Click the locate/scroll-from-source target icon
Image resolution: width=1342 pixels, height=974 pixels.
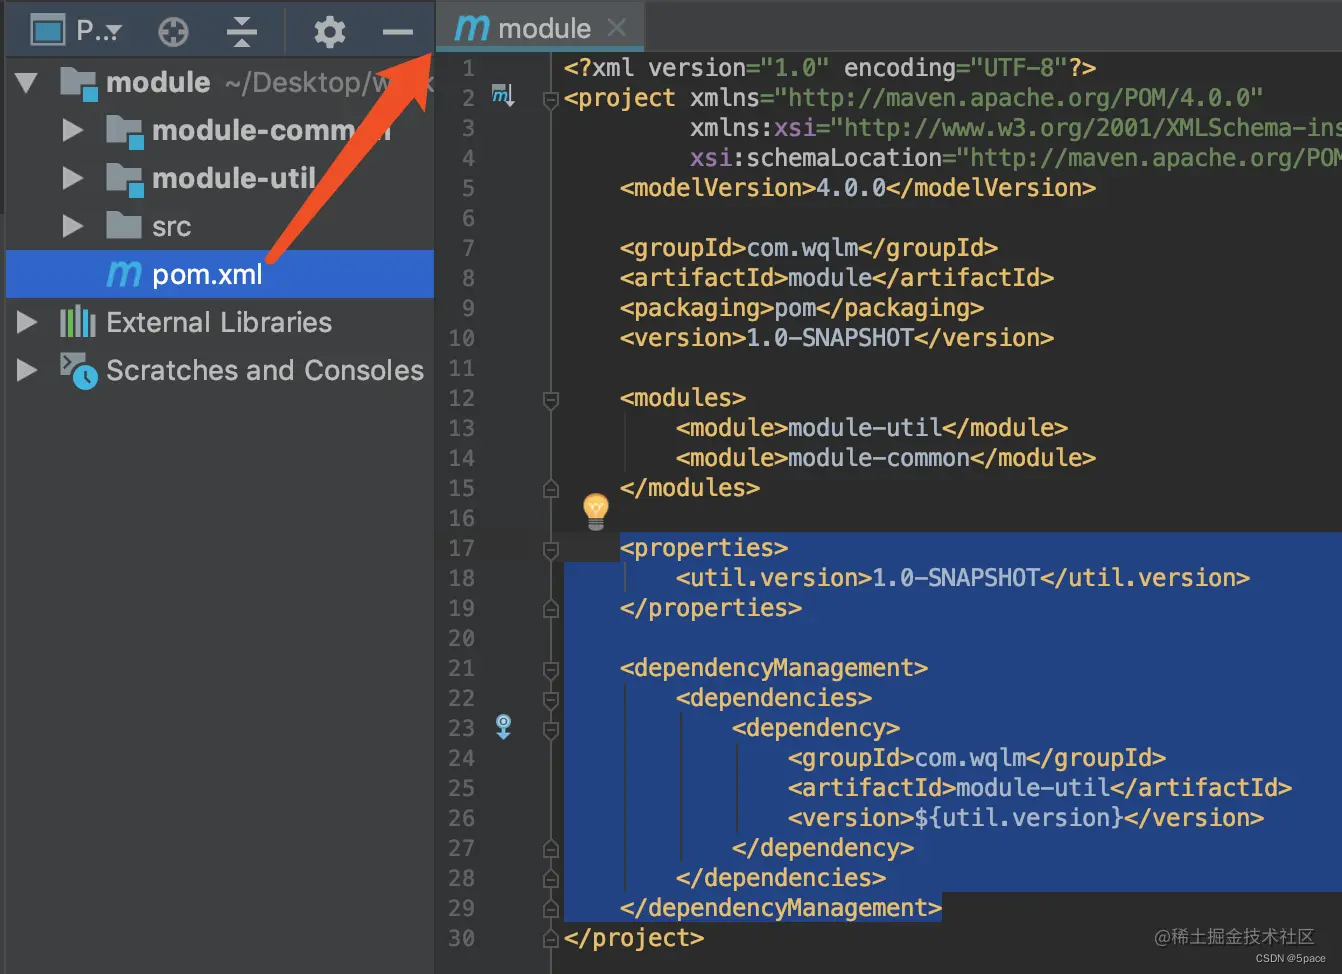173,32
